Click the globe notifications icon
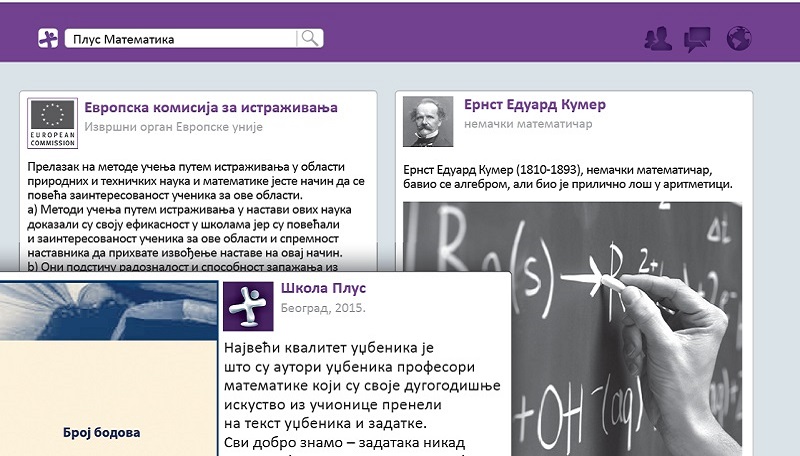The width and height of the screenshot is (800, 456). [739, 39]
